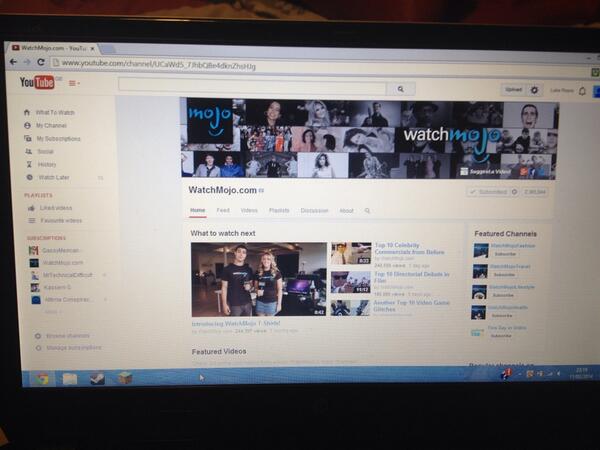
Task: Toggle the Subscribed button
Action: point(489,192)
